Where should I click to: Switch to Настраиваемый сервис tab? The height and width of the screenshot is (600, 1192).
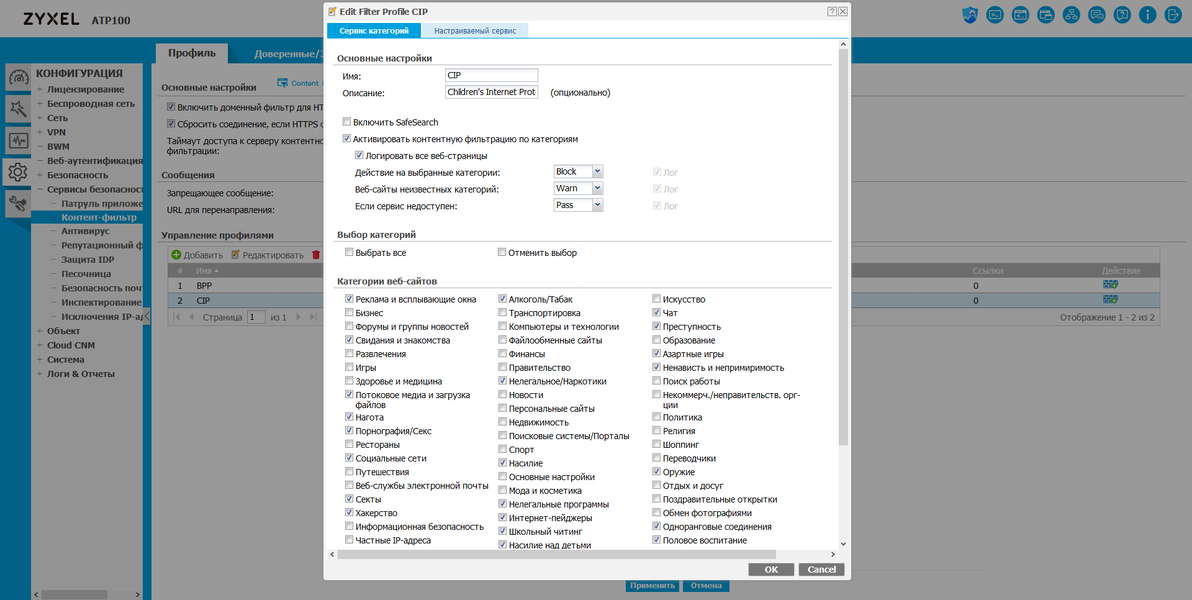[x=475, y=30]
